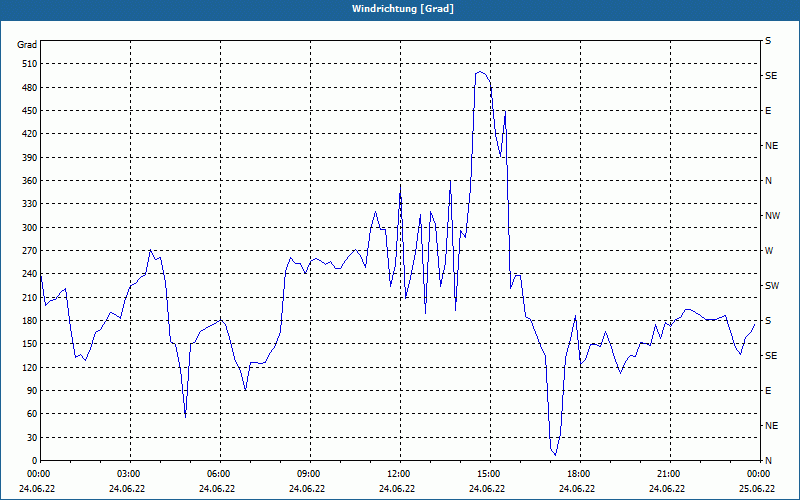Click the NE label between 420 and 390
This screenshot has height=500, width=800.
[x=771, y=146]
